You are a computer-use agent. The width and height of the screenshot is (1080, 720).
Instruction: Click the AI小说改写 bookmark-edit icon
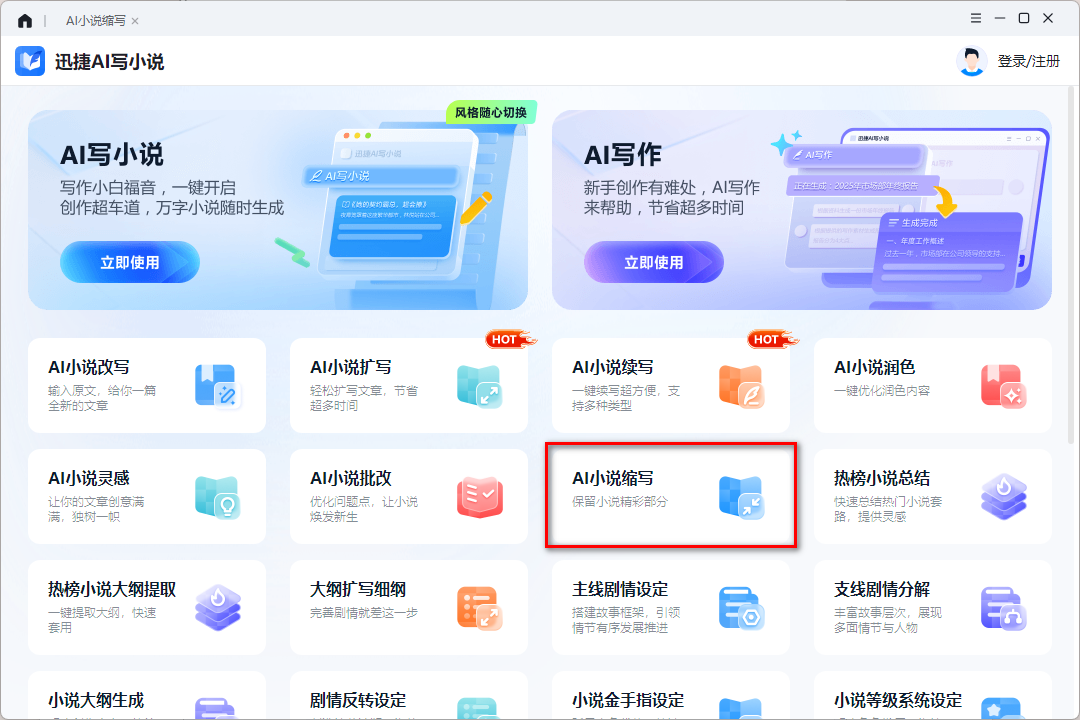click(x=218, y=387)
